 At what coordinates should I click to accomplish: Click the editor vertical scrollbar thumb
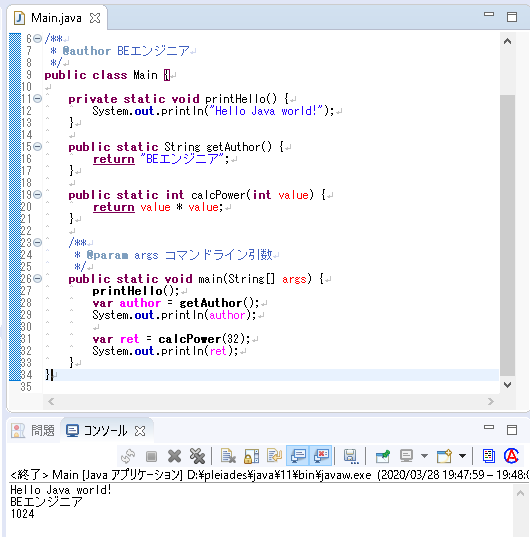tap(507, 235)
